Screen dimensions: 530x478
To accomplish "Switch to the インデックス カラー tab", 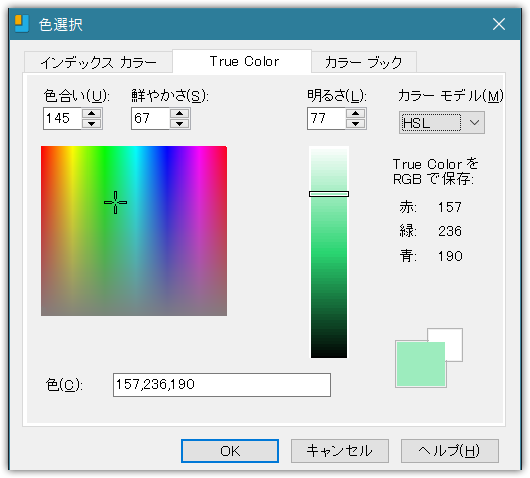I will coord(98,62).
